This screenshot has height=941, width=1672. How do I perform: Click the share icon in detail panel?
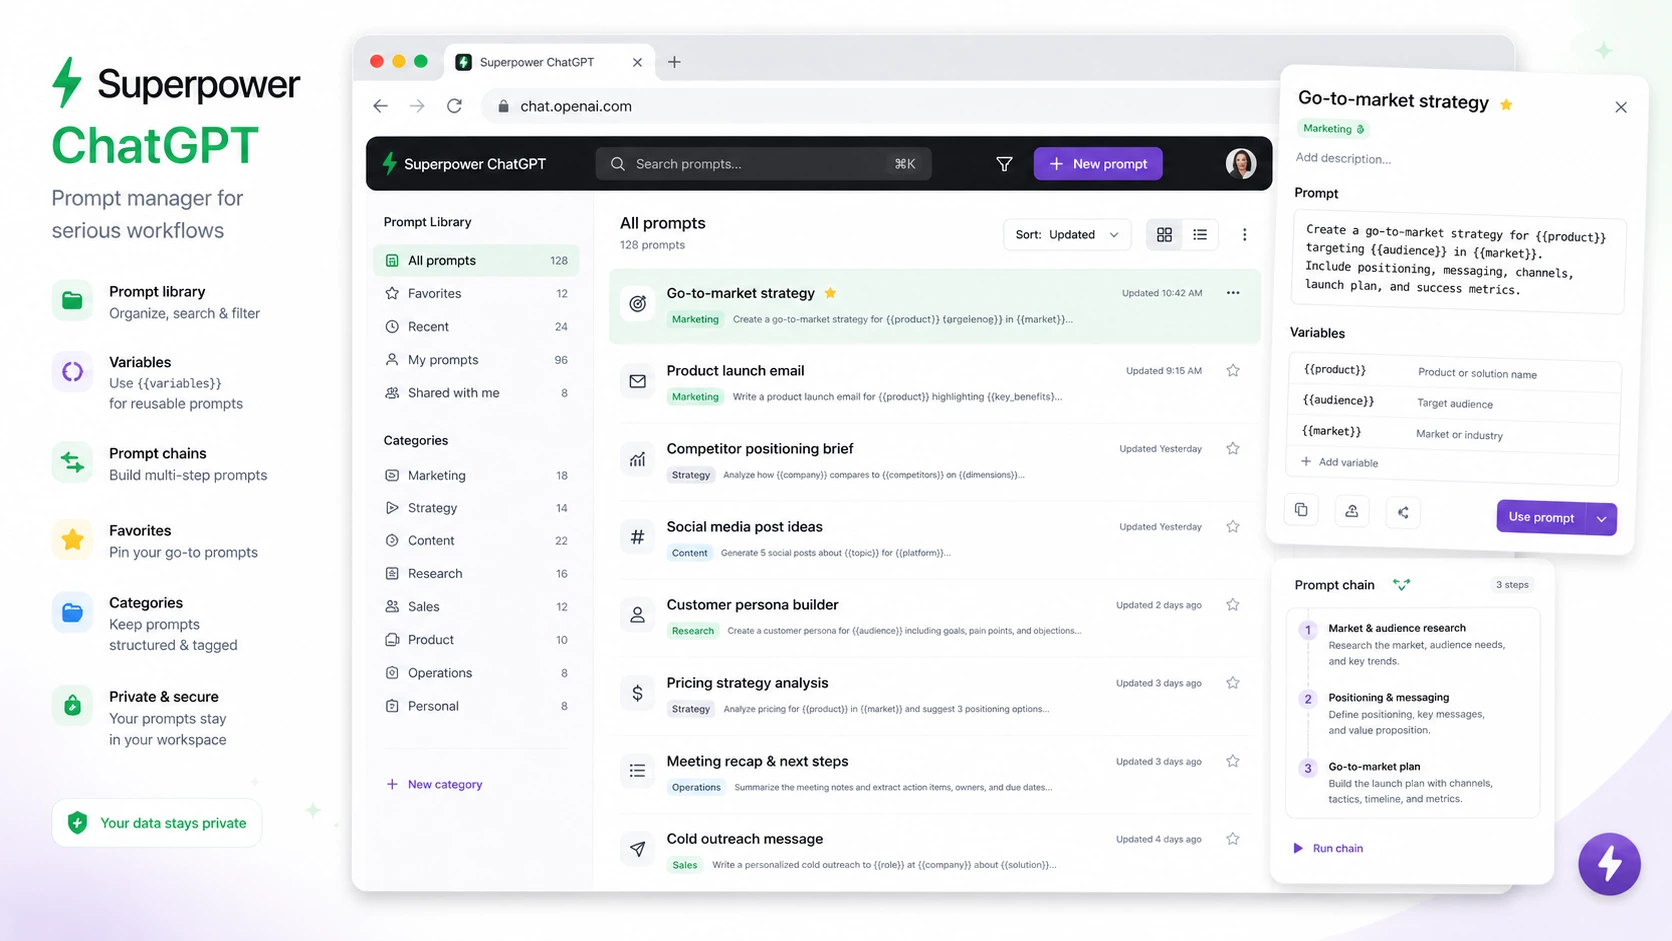[x=1403, y=513]
